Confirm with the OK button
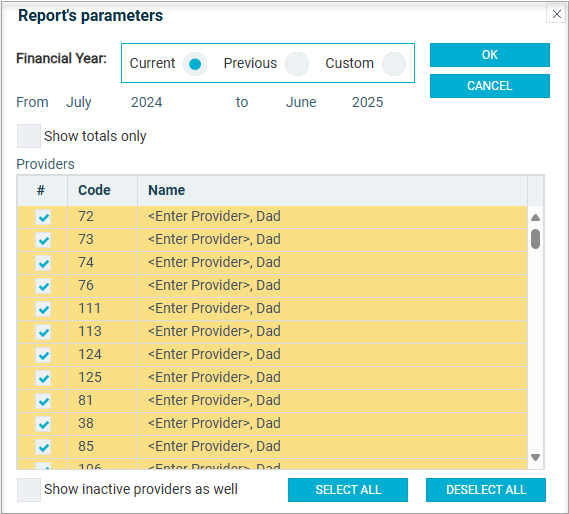 (490, 55)
